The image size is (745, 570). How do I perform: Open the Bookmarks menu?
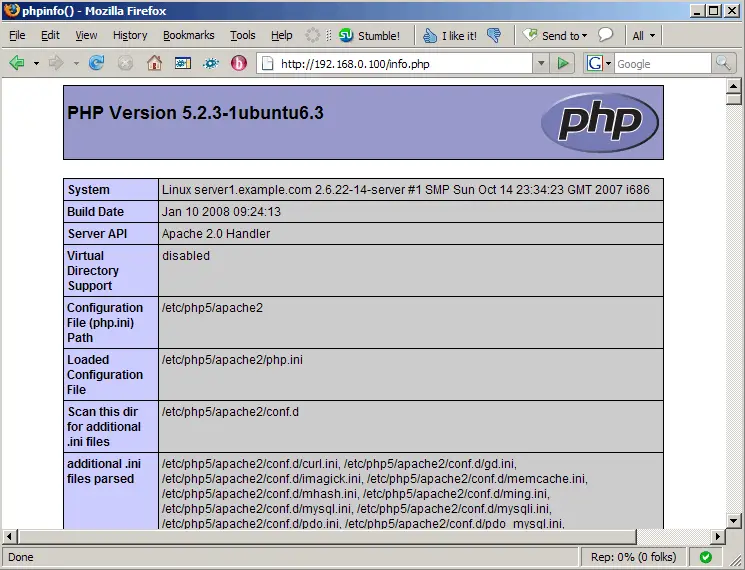pos(189,35)
